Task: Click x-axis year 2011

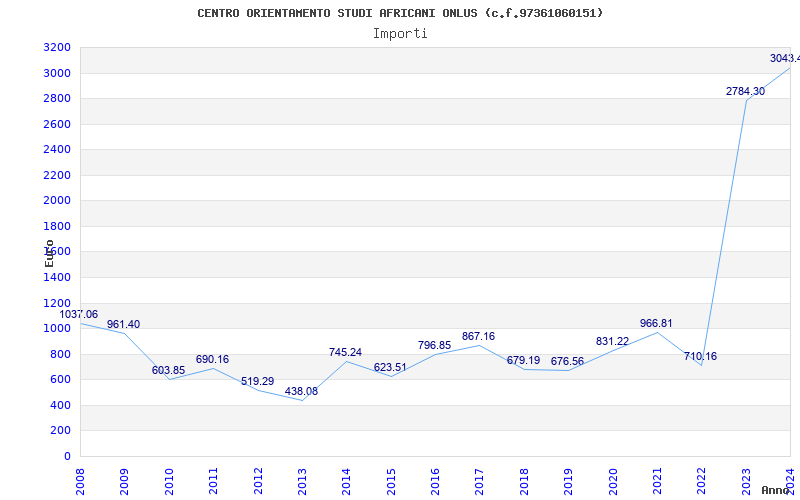Action: (213, 482)
